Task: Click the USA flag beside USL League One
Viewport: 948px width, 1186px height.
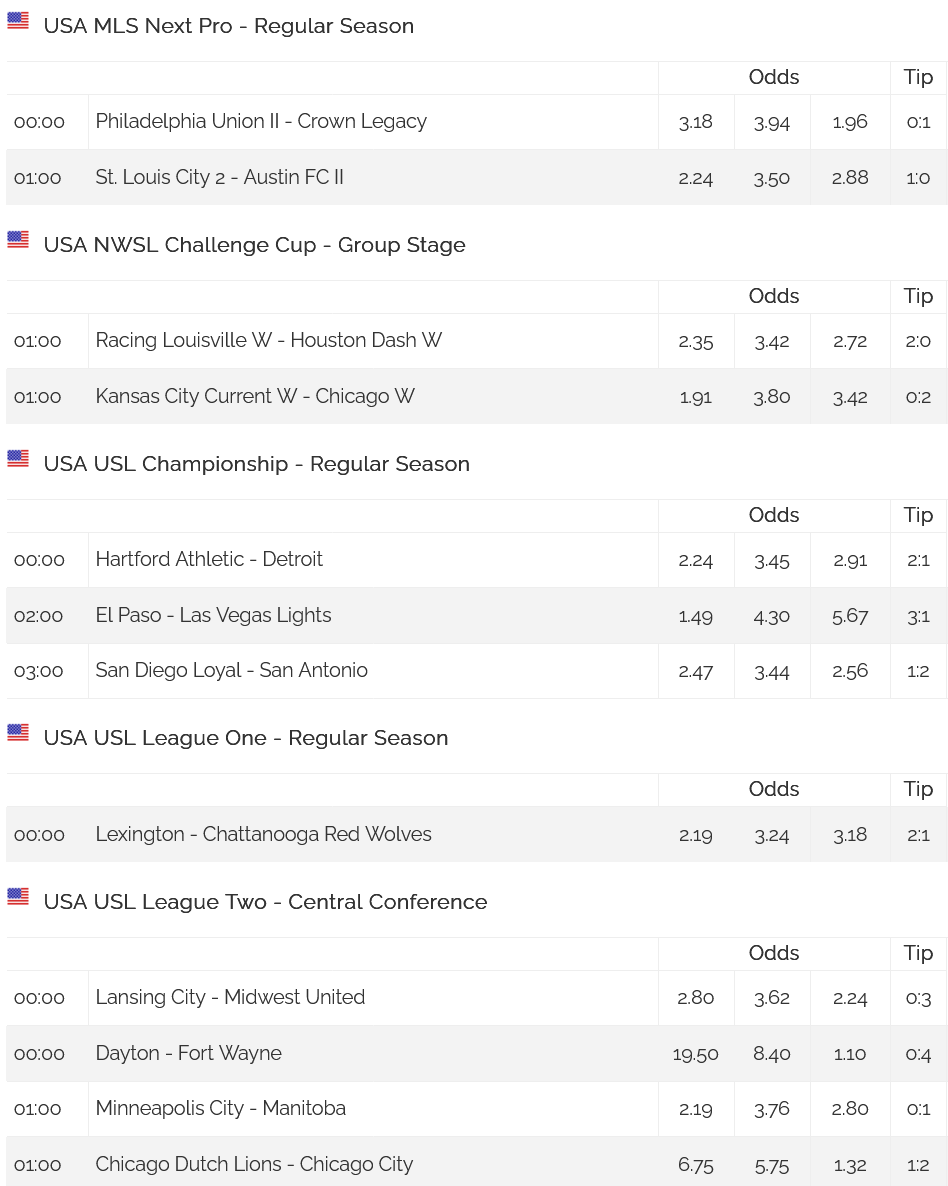Action: [18, 732]
